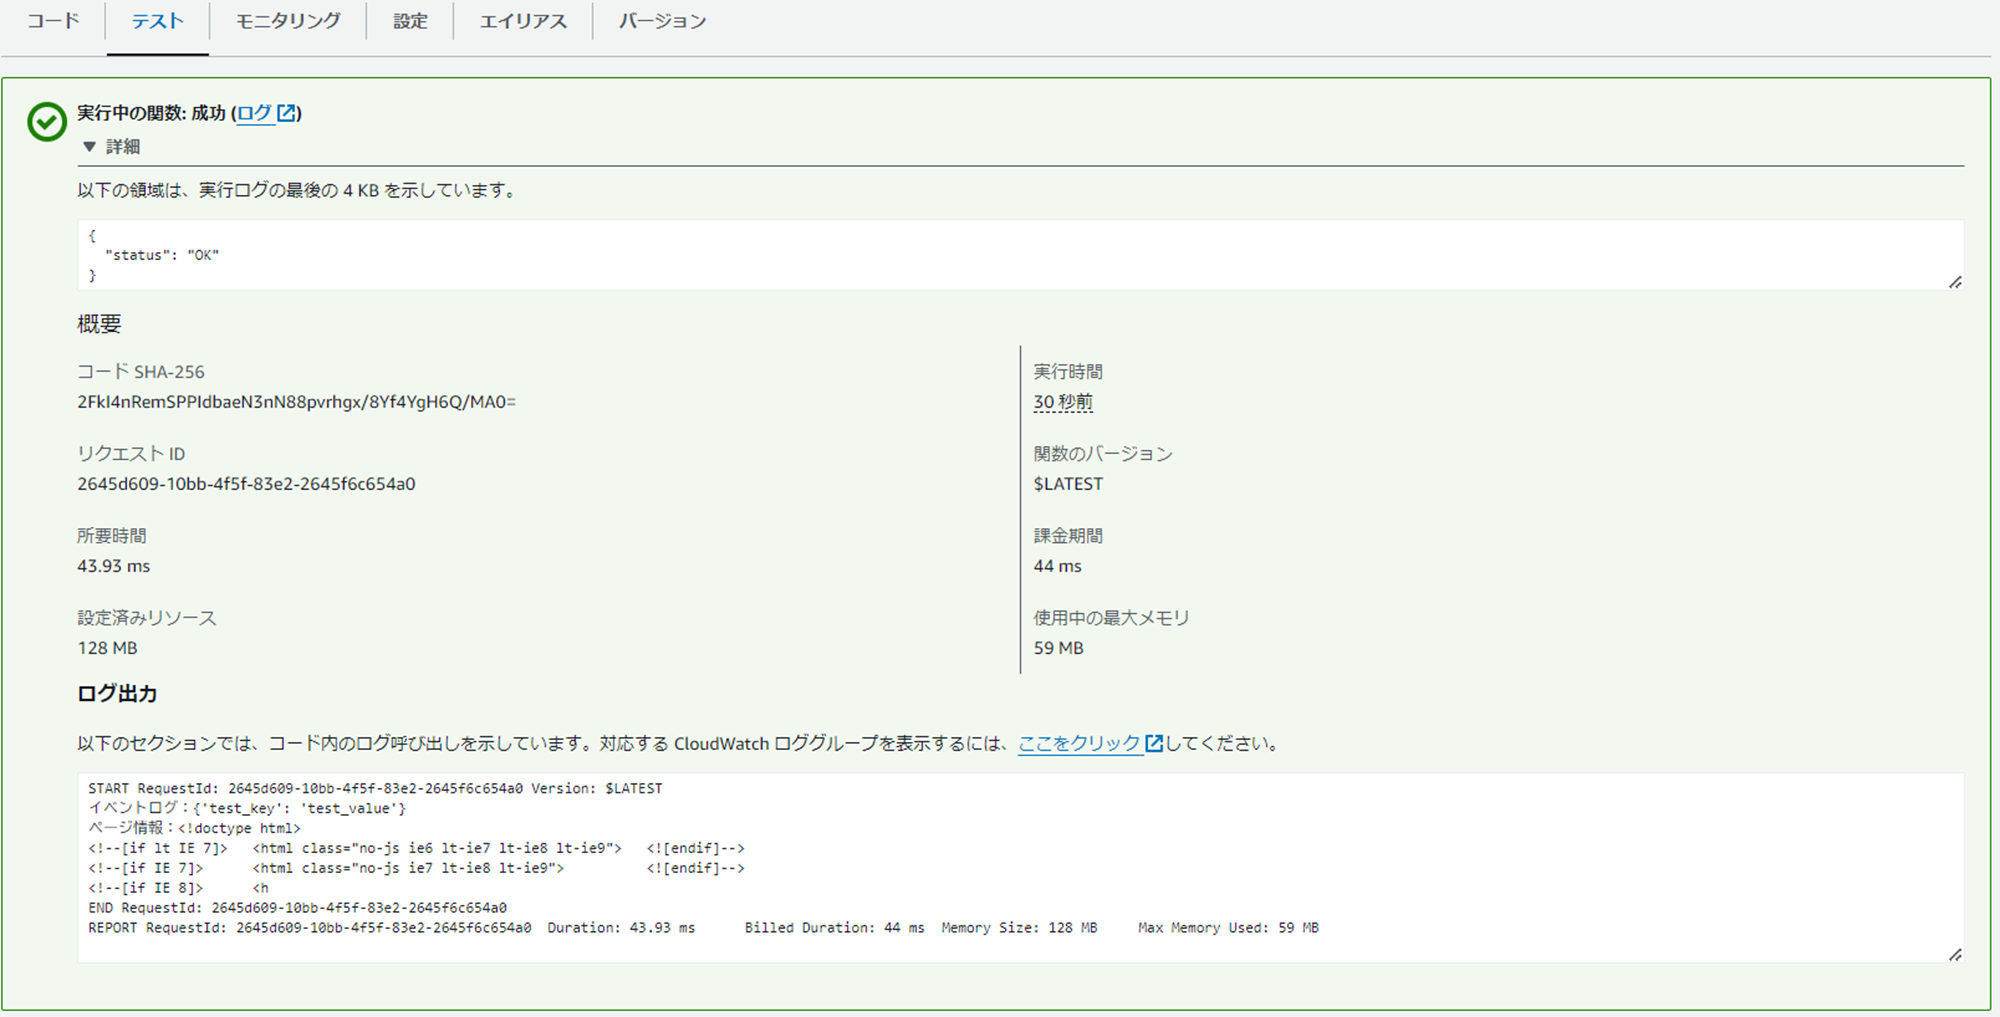Screen dimensions: 2000x1017
Task: Click resize handle of the log output box
Action: (1955, 955)
